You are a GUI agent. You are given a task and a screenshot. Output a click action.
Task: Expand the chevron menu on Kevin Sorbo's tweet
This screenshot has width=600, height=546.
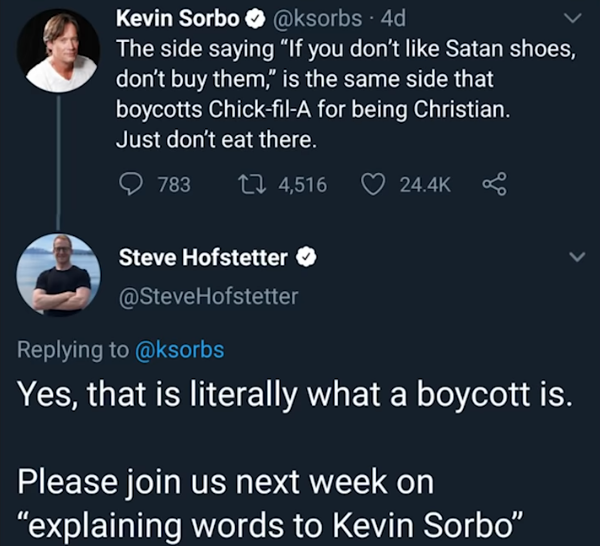tap(574, 19)
